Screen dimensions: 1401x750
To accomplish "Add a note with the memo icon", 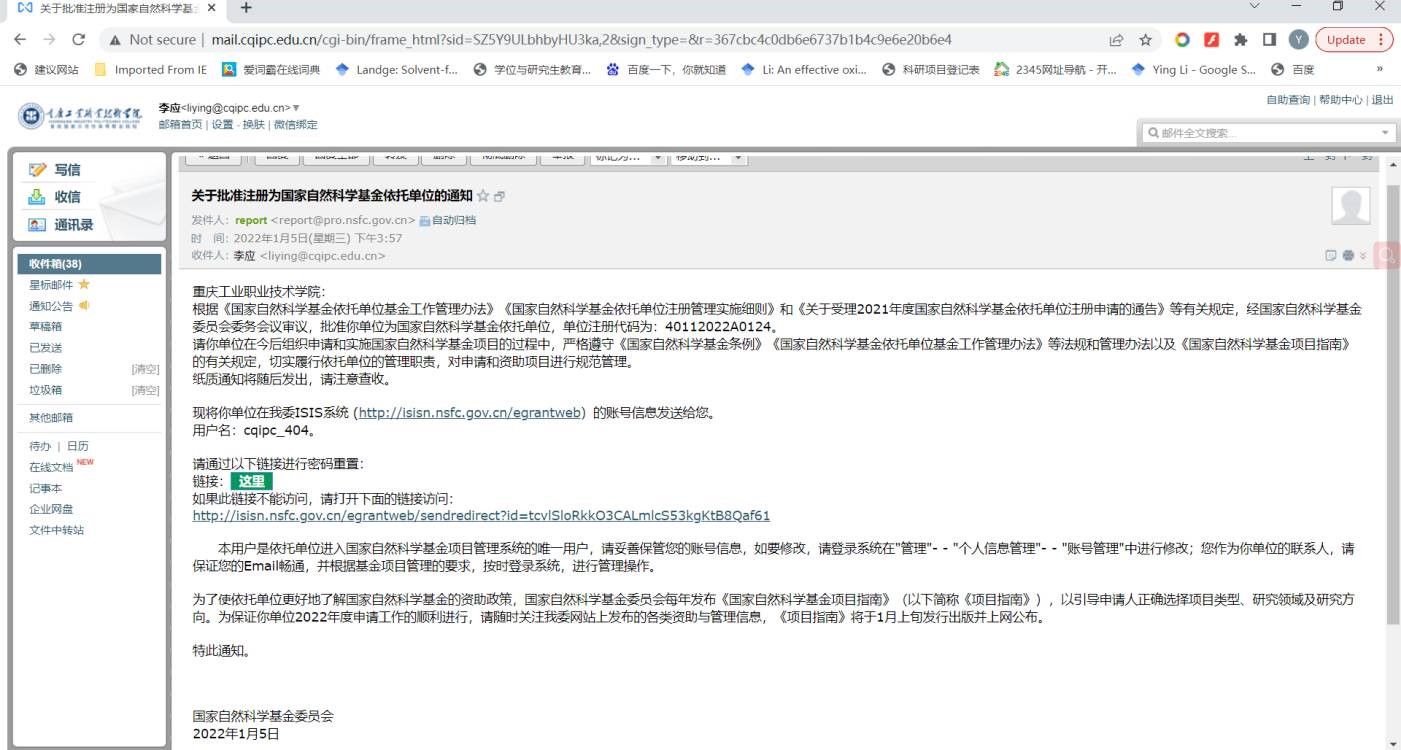I will pyautogui.click(x=1331, y=256).
